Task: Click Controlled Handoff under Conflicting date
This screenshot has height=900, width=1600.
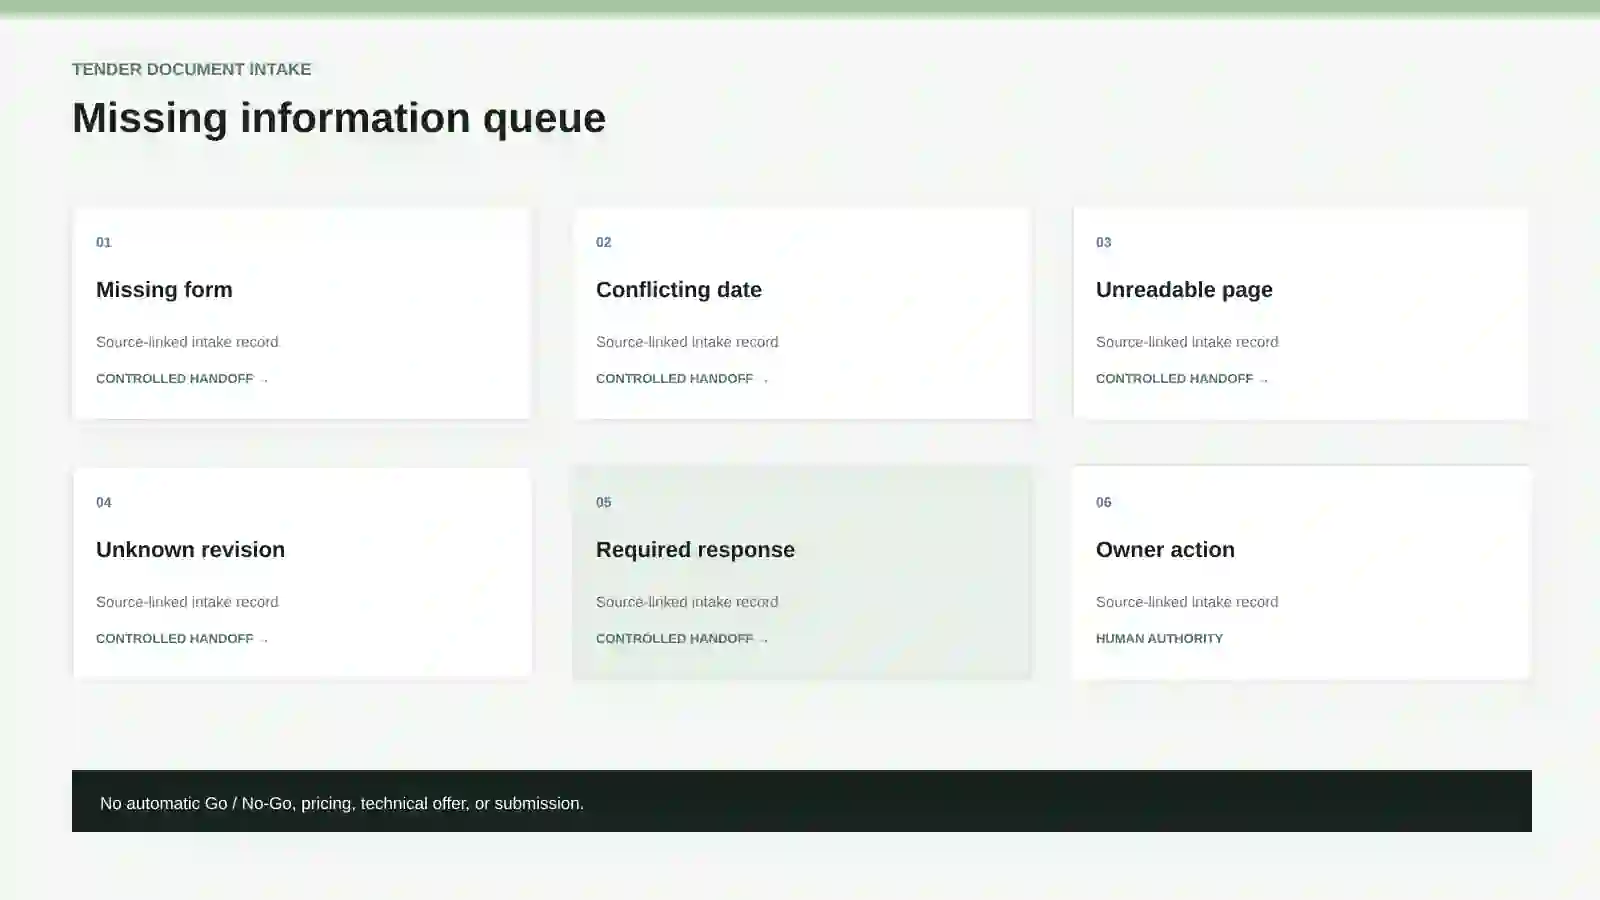Action: (x=682, y=379)
